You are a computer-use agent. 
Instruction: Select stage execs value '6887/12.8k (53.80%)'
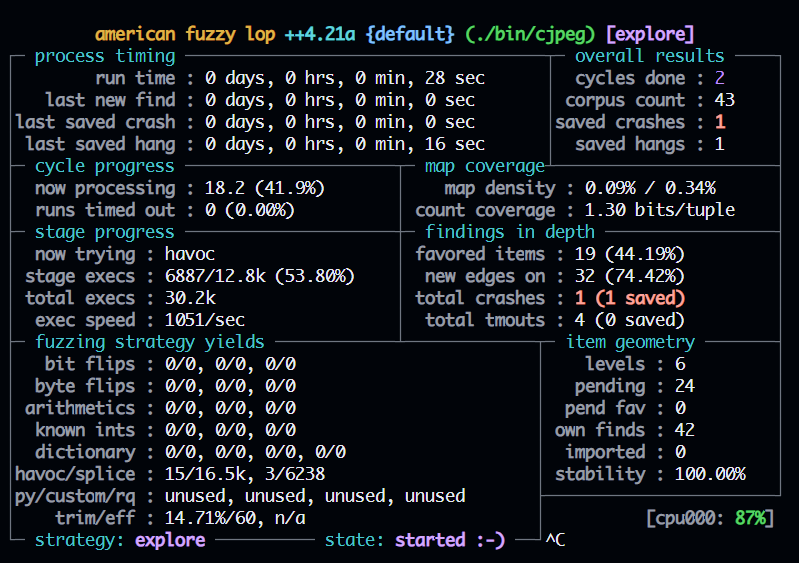(260, 276)
